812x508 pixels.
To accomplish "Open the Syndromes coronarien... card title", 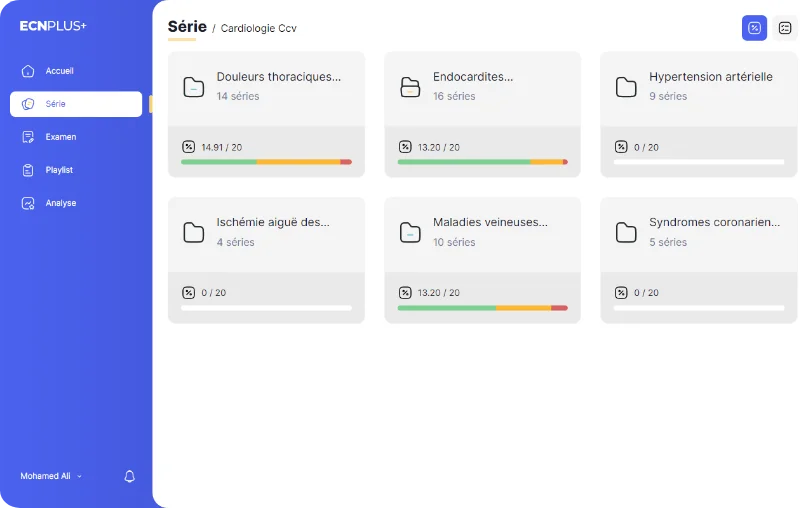I will click(x=714, y=222).
